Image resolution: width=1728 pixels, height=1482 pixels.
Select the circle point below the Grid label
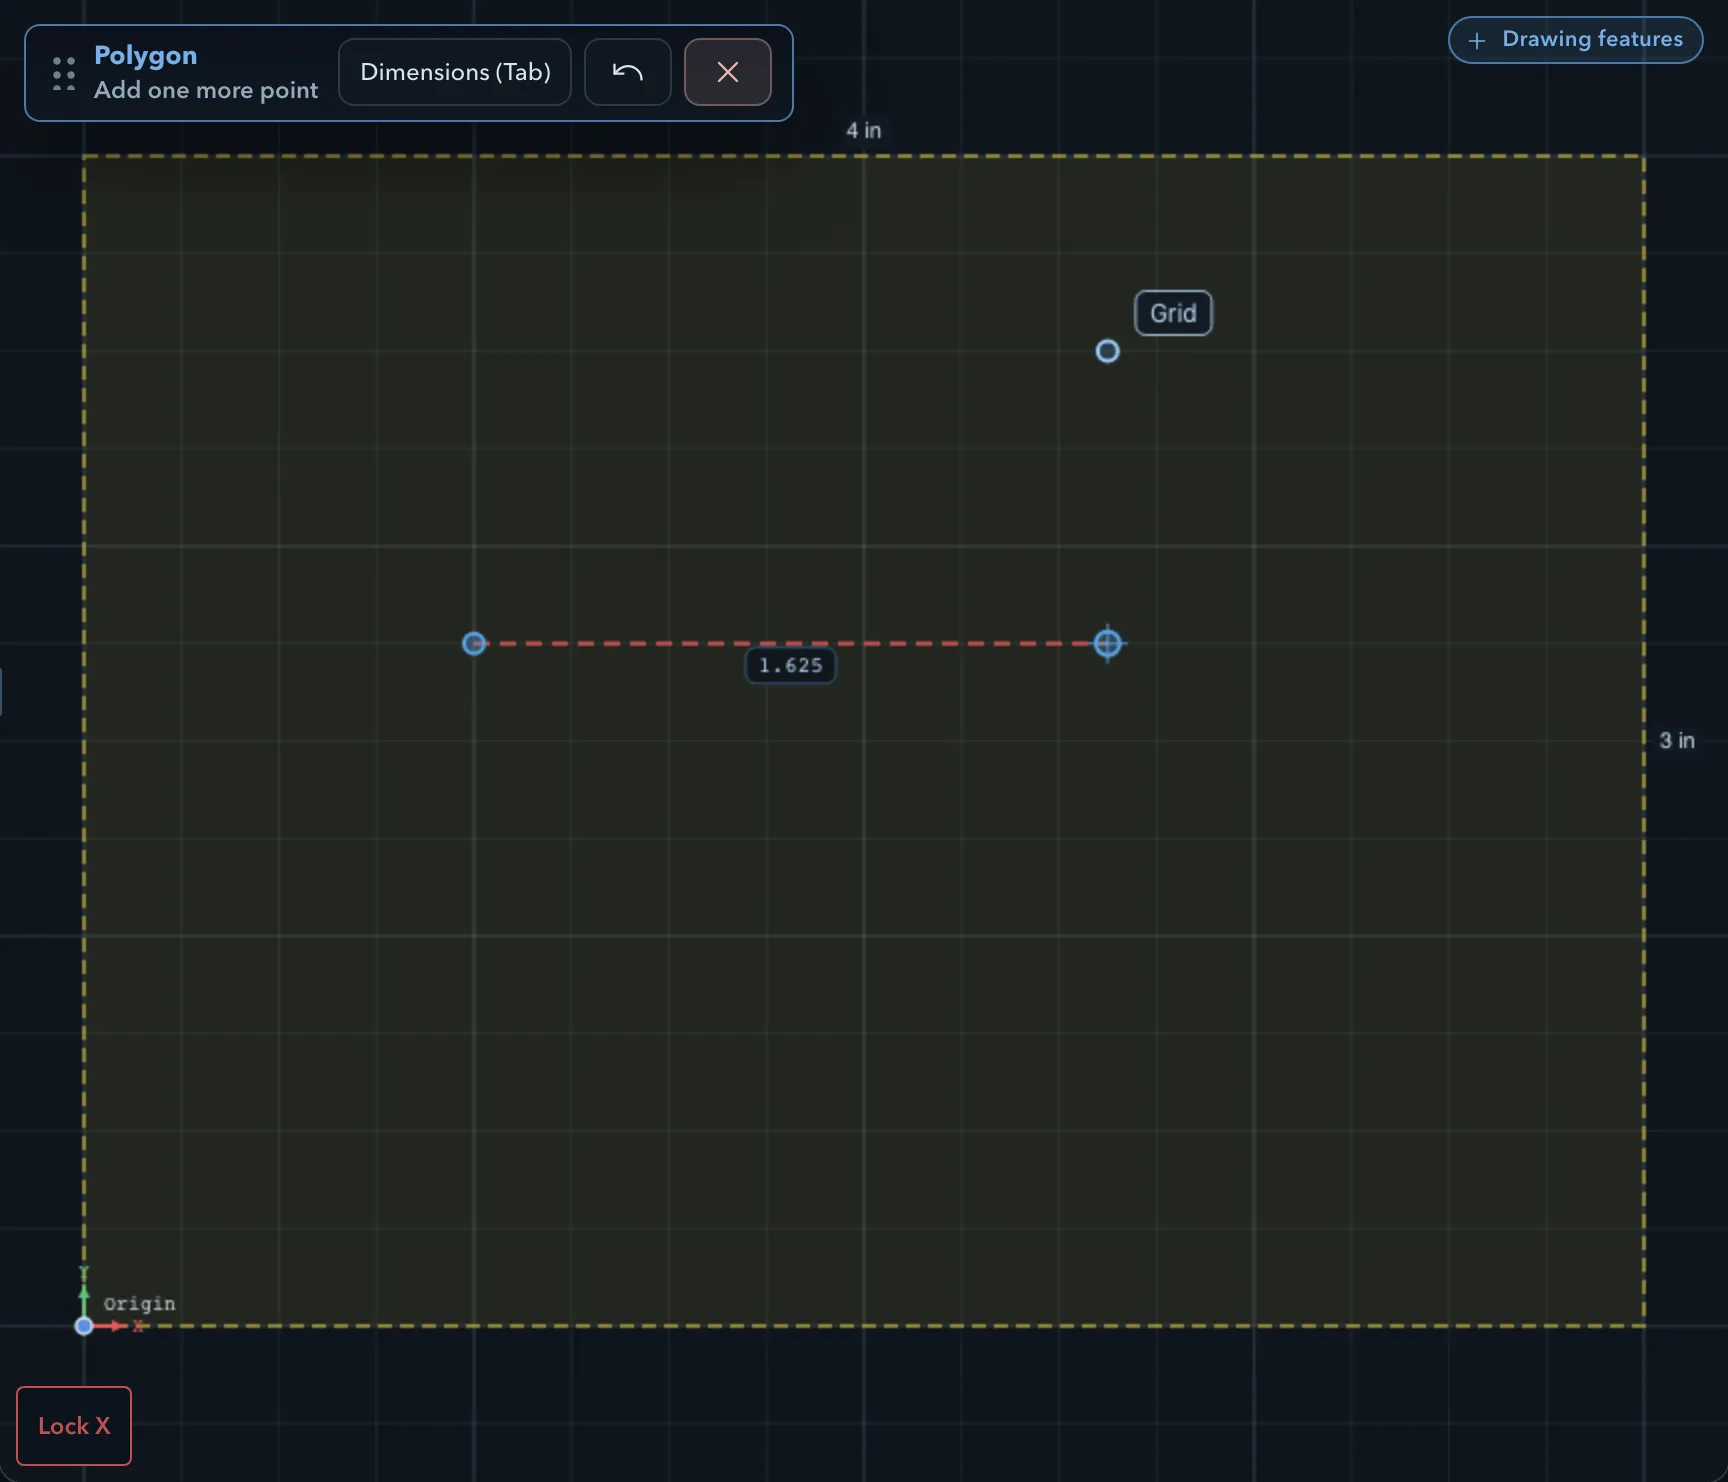pyautogui.click(x=1107, y=351)
